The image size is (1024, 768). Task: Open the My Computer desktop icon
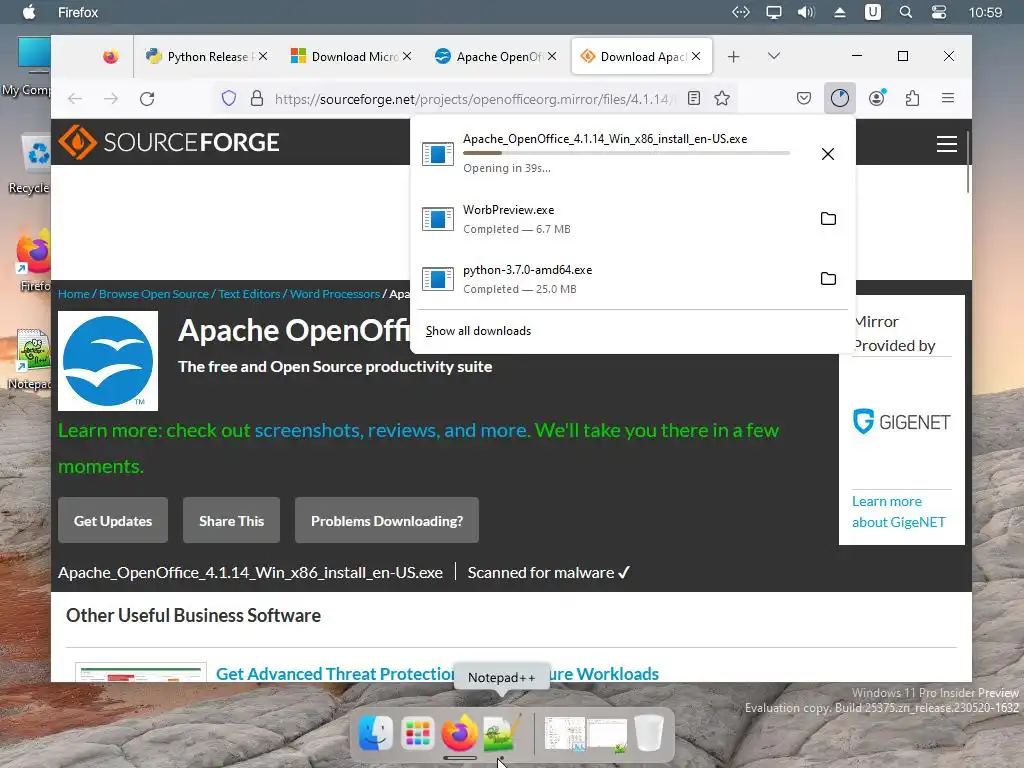pyautogui.click(x=27, y=67)
